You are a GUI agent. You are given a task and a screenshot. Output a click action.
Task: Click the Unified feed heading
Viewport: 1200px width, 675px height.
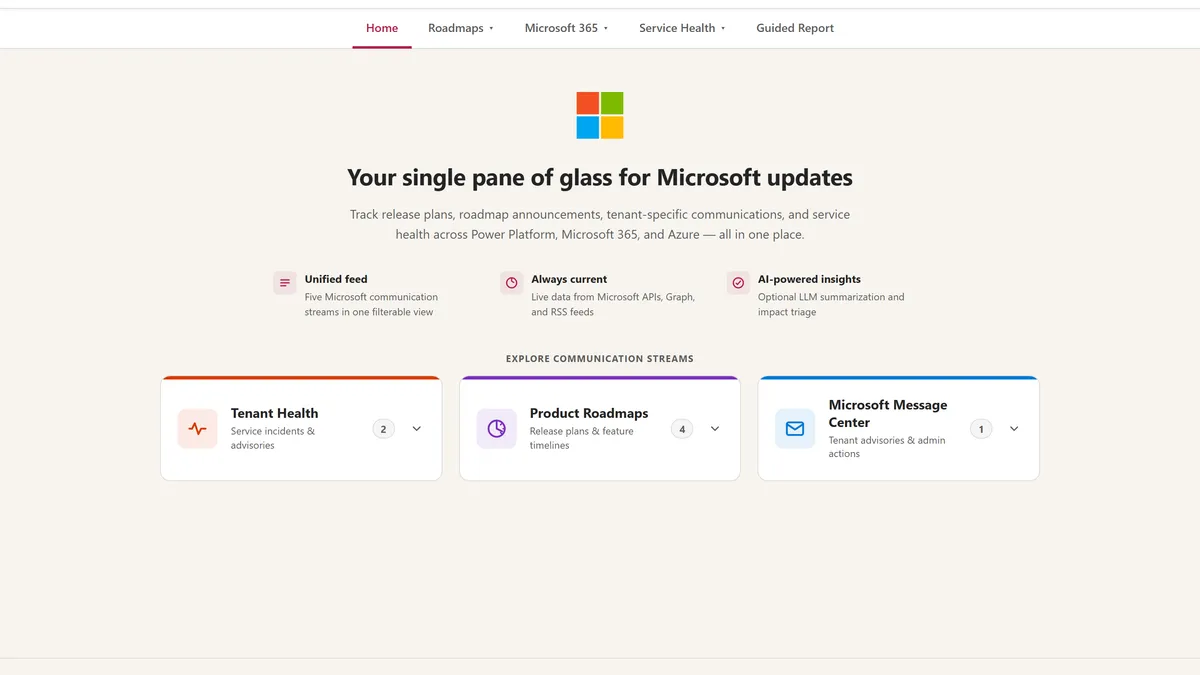point(336,279)
